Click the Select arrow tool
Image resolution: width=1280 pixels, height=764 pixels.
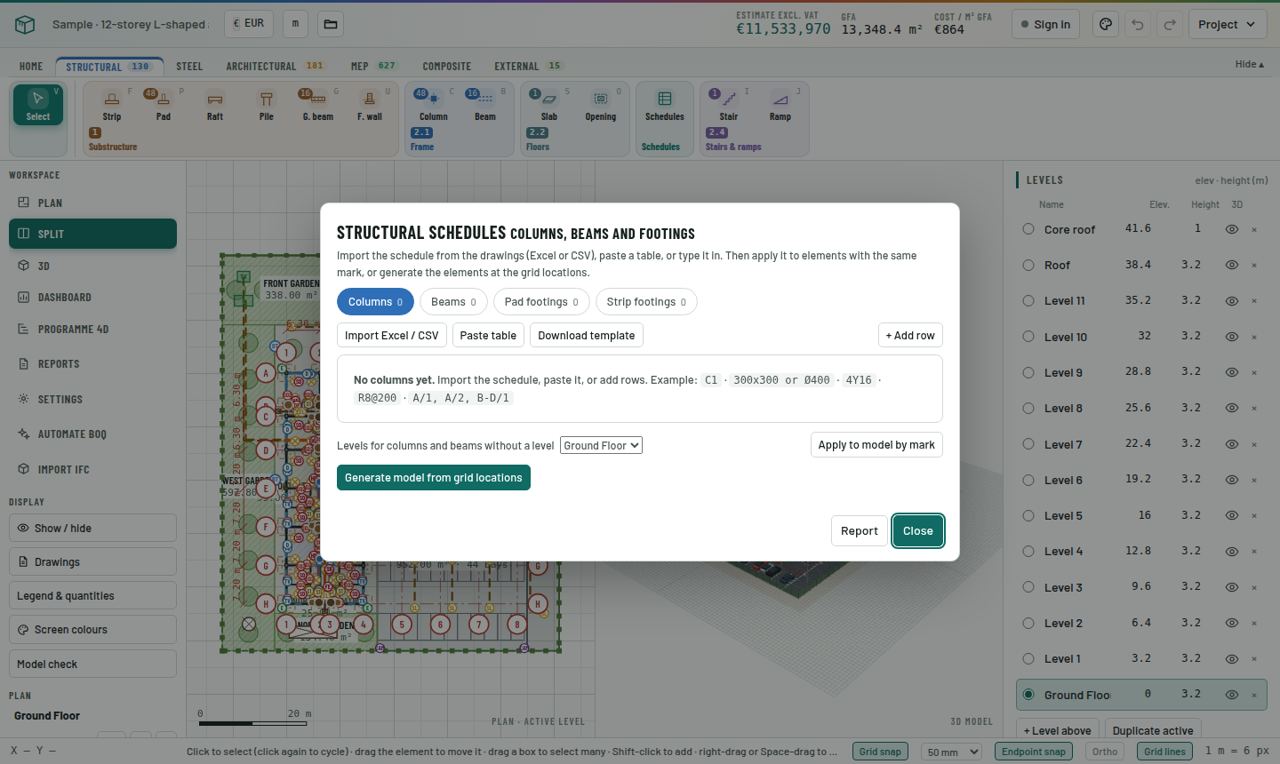coord(38,105)
